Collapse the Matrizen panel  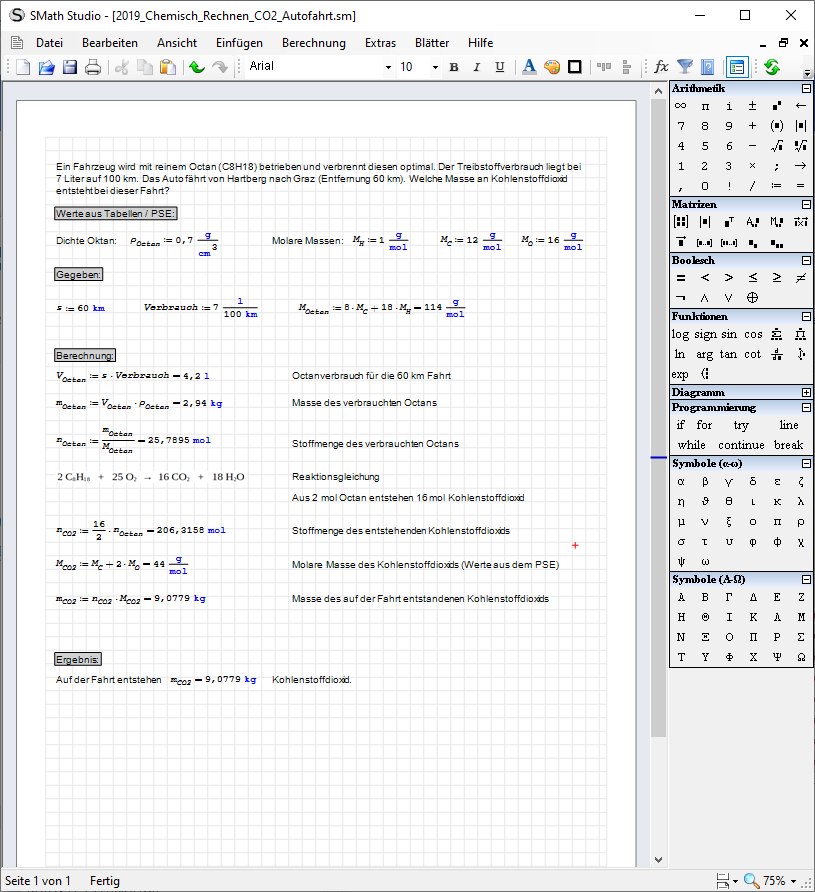pos(806,204)
